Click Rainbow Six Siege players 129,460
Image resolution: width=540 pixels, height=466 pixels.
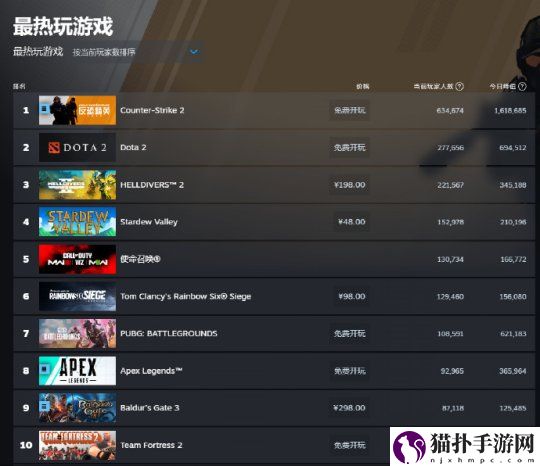tap(450, 297)
